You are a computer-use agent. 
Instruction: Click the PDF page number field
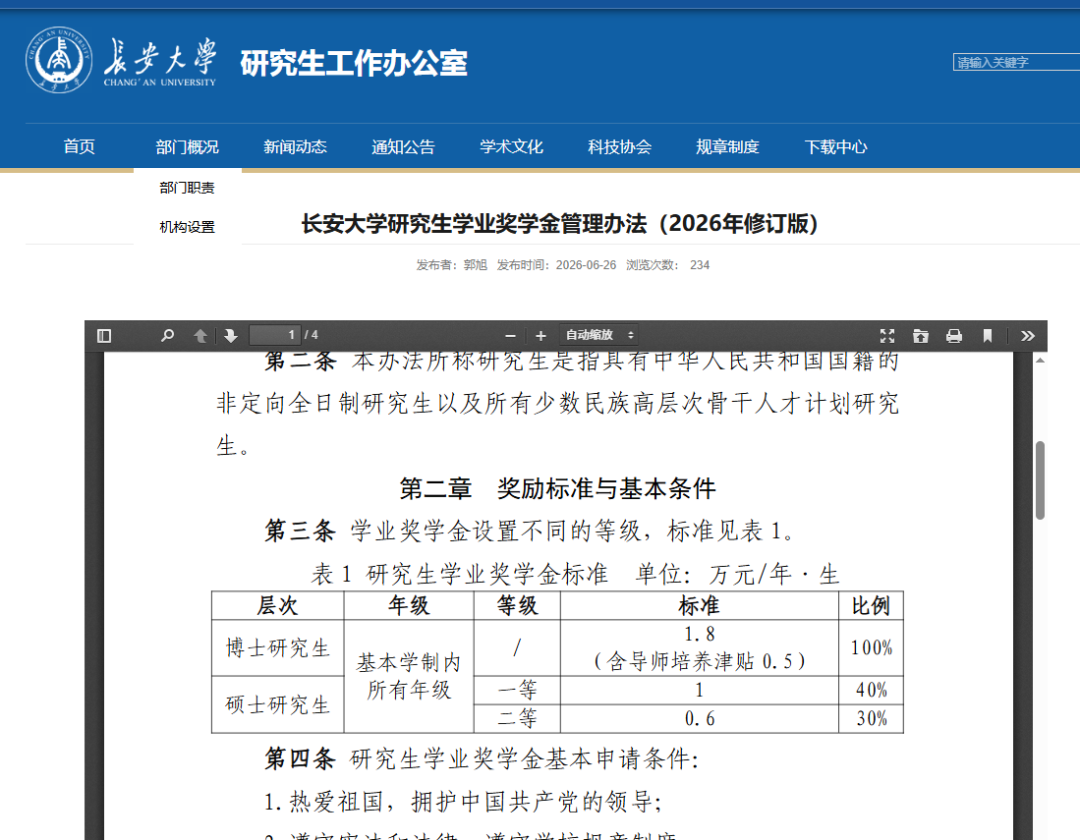(276, 335)
